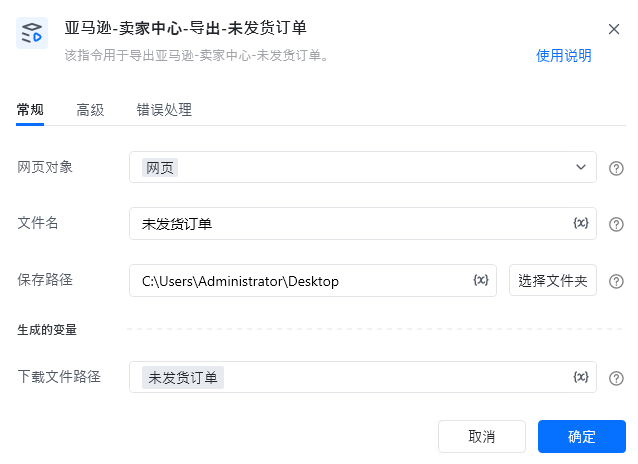Click the 生成的变量 section label

47,330
